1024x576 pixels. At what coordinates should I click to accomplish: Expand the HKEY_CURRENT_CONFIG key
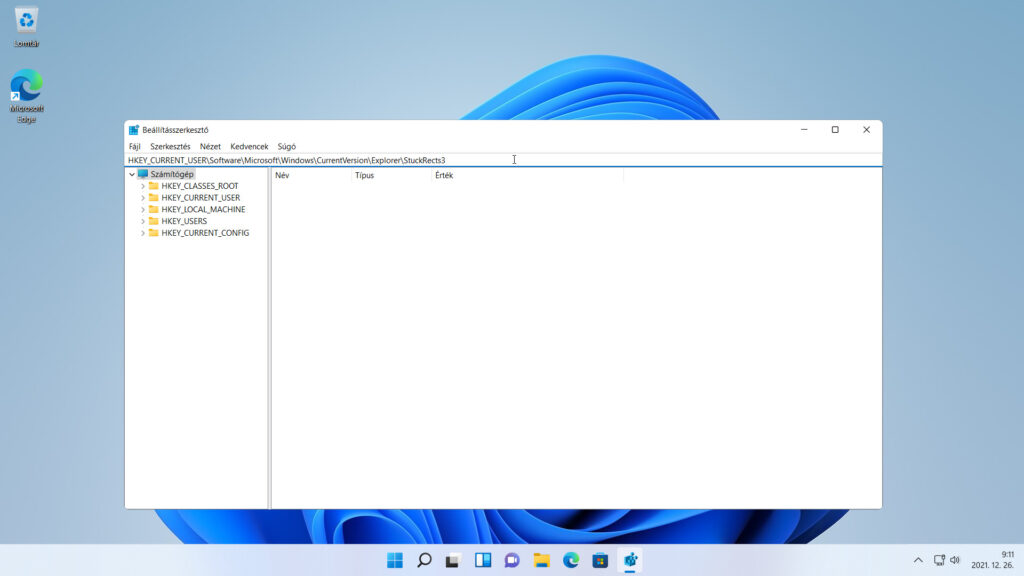(143, 233)
